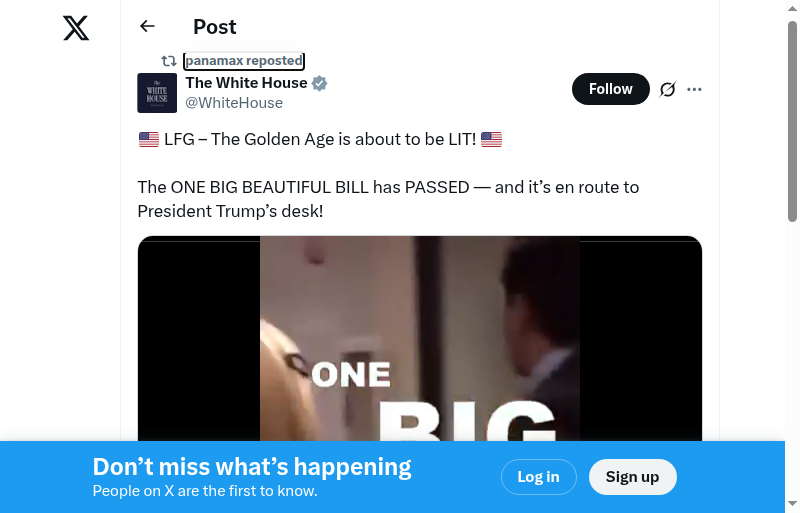Image resolution: width=800 pixels, height=513 pixels.
Task: Follow The White House account
Action: click(x=611, y=89)
